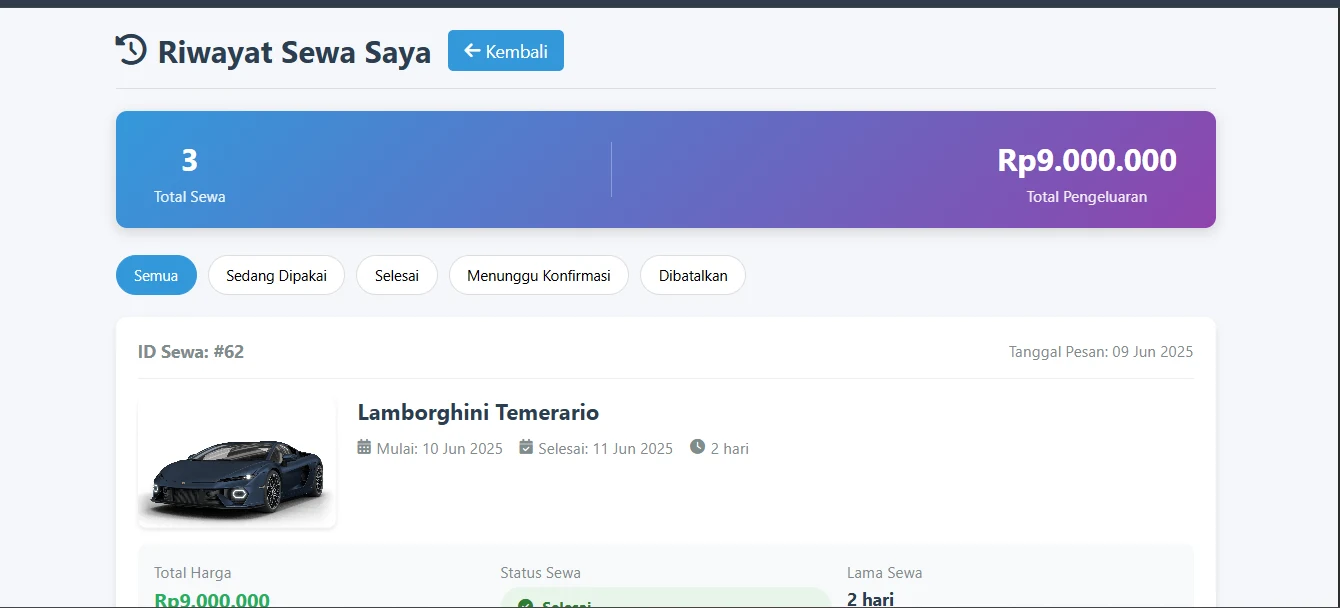Click the calendar icon before Mulai date
1340x608 pixels.
364,447
